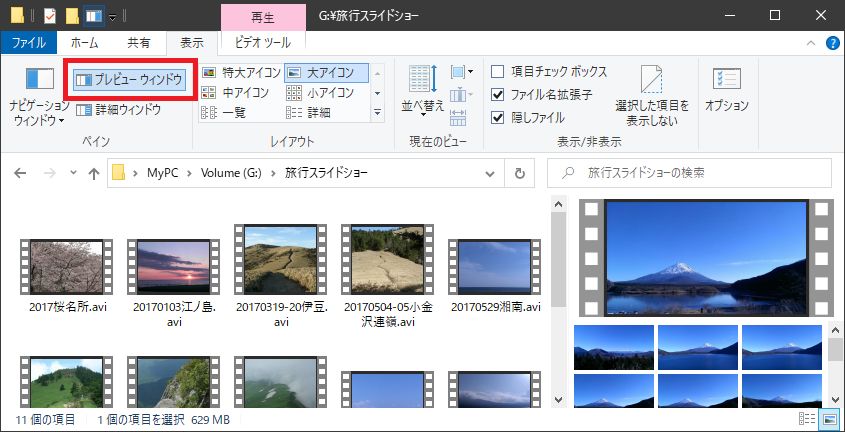Go up one folder level

coord(94,173)
